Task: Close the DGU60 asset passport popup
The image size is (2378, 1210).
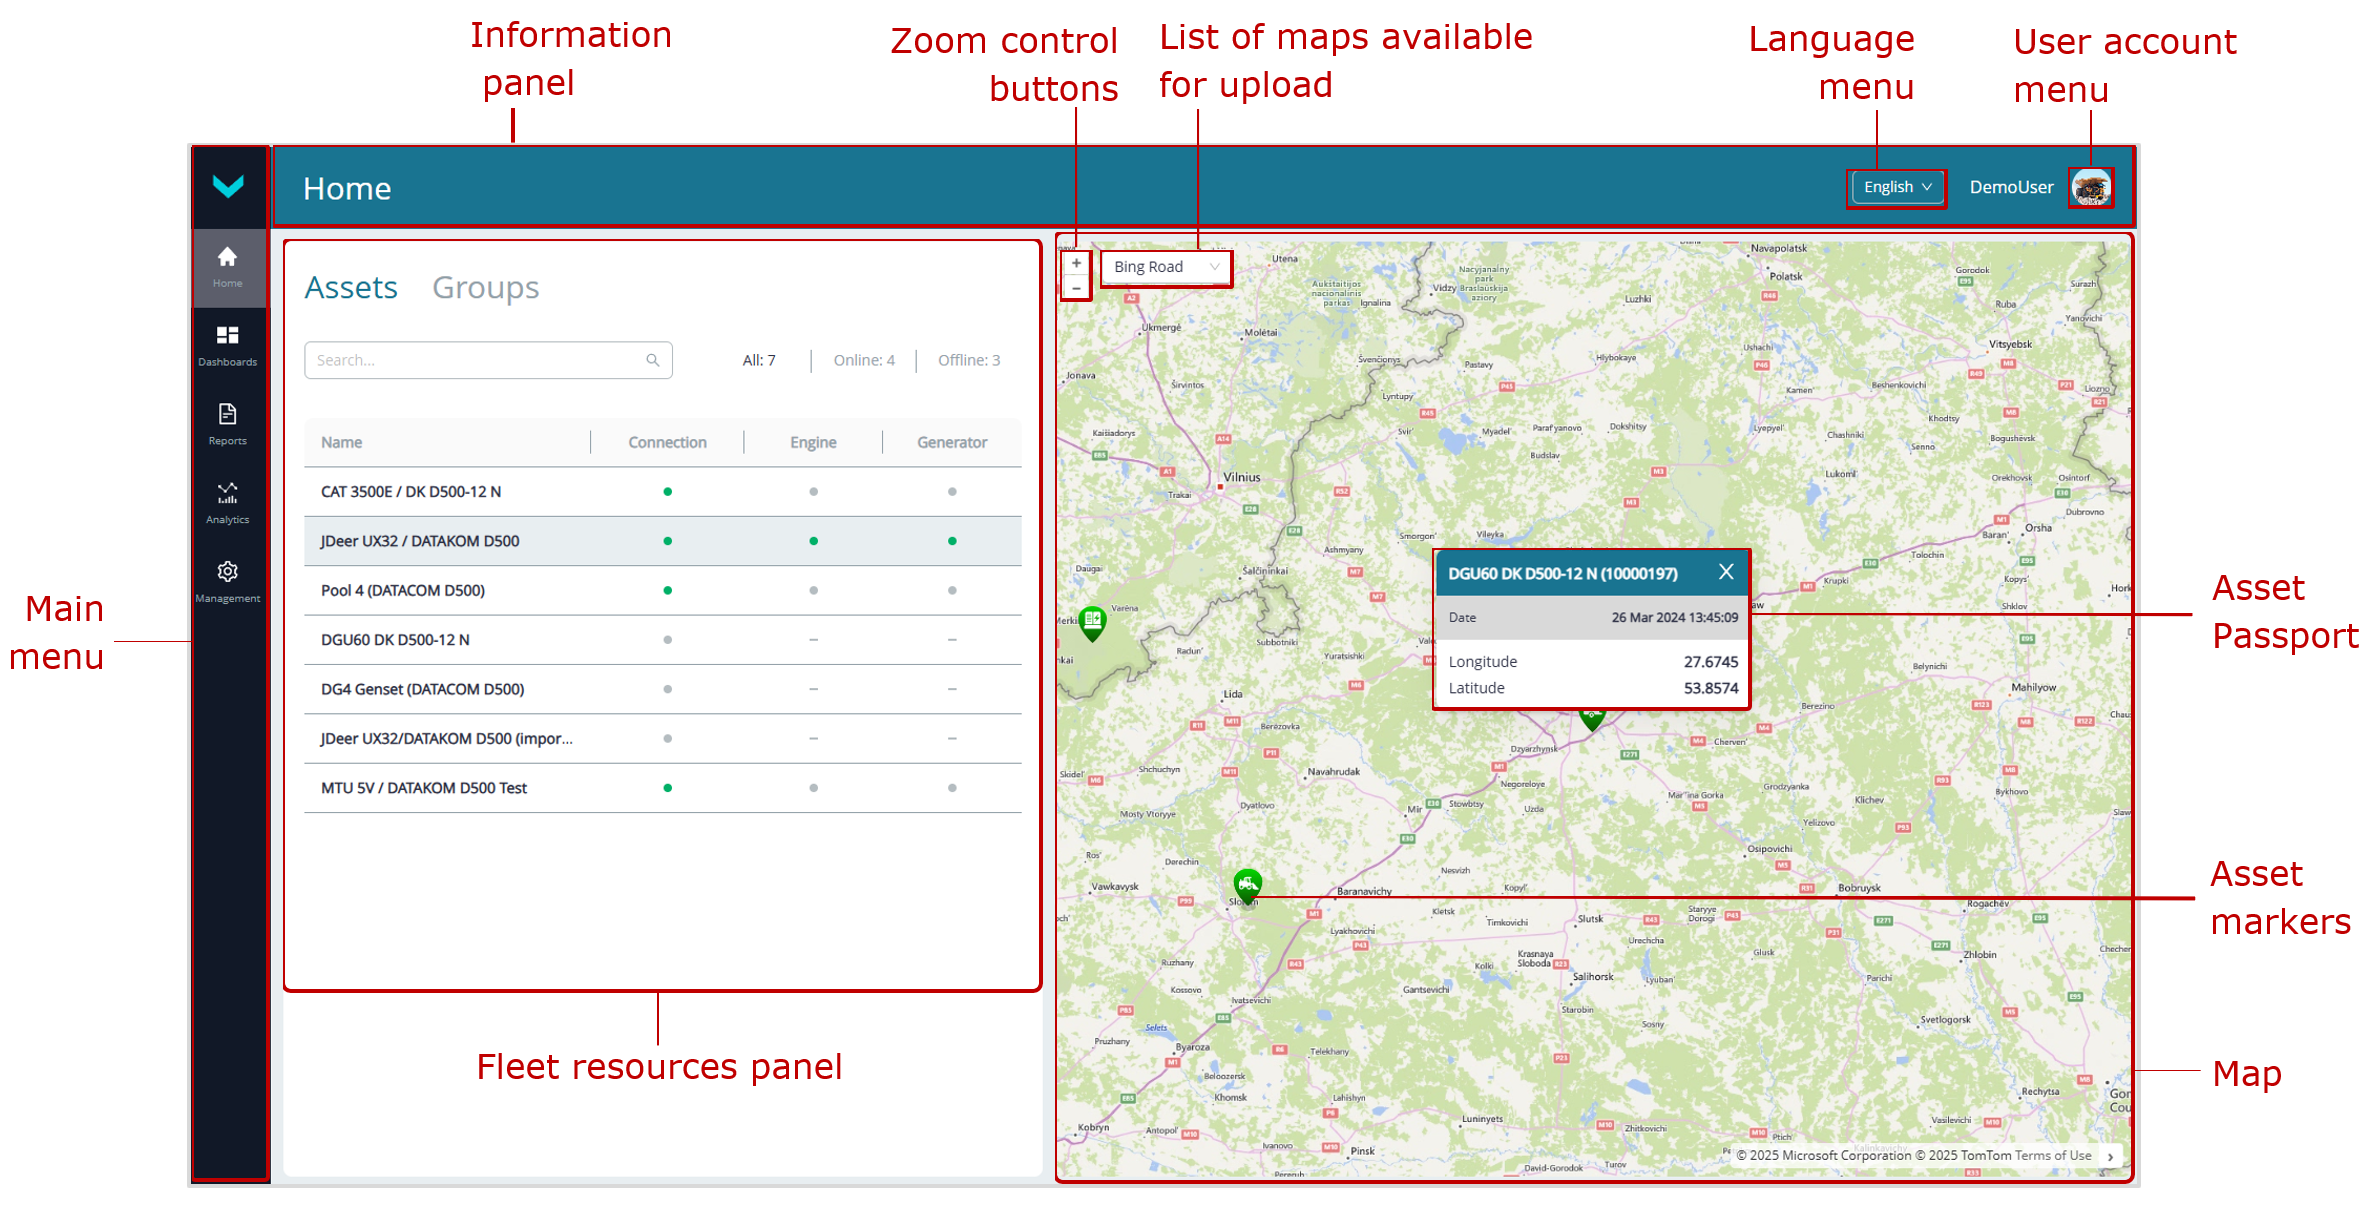Action: [x=1726, y=572]
